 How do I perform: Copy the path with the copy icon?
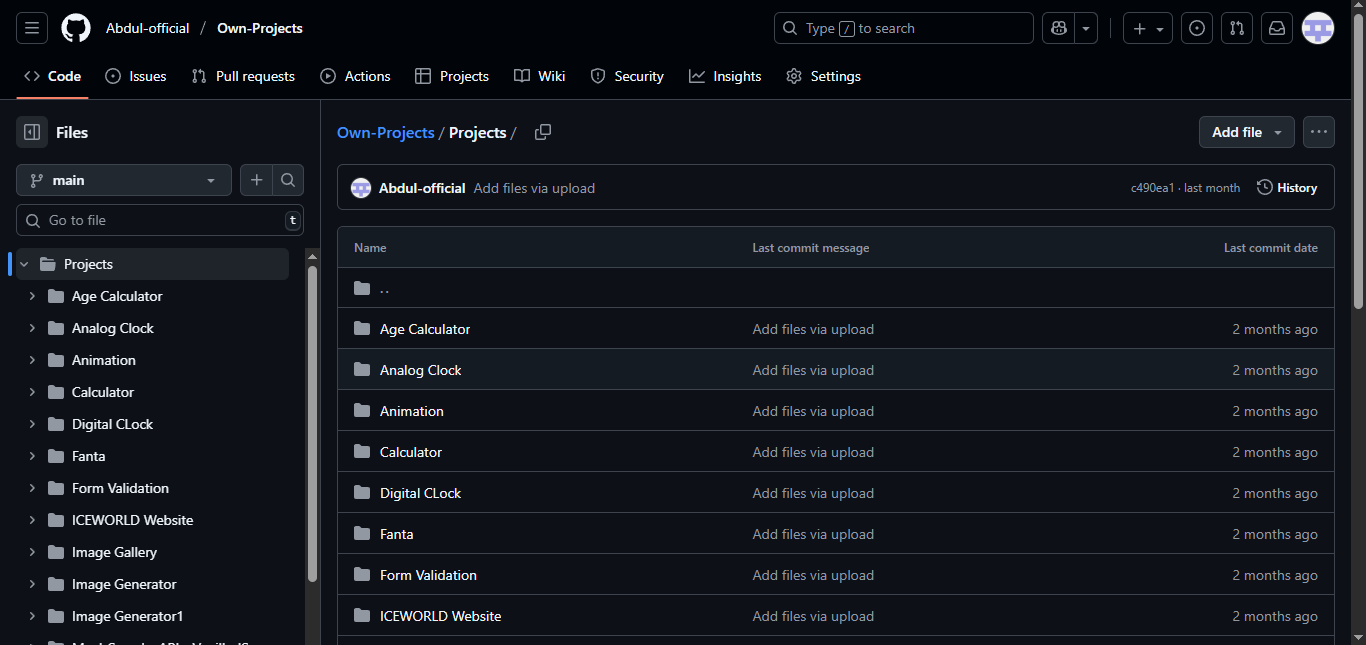pos(543,133)
